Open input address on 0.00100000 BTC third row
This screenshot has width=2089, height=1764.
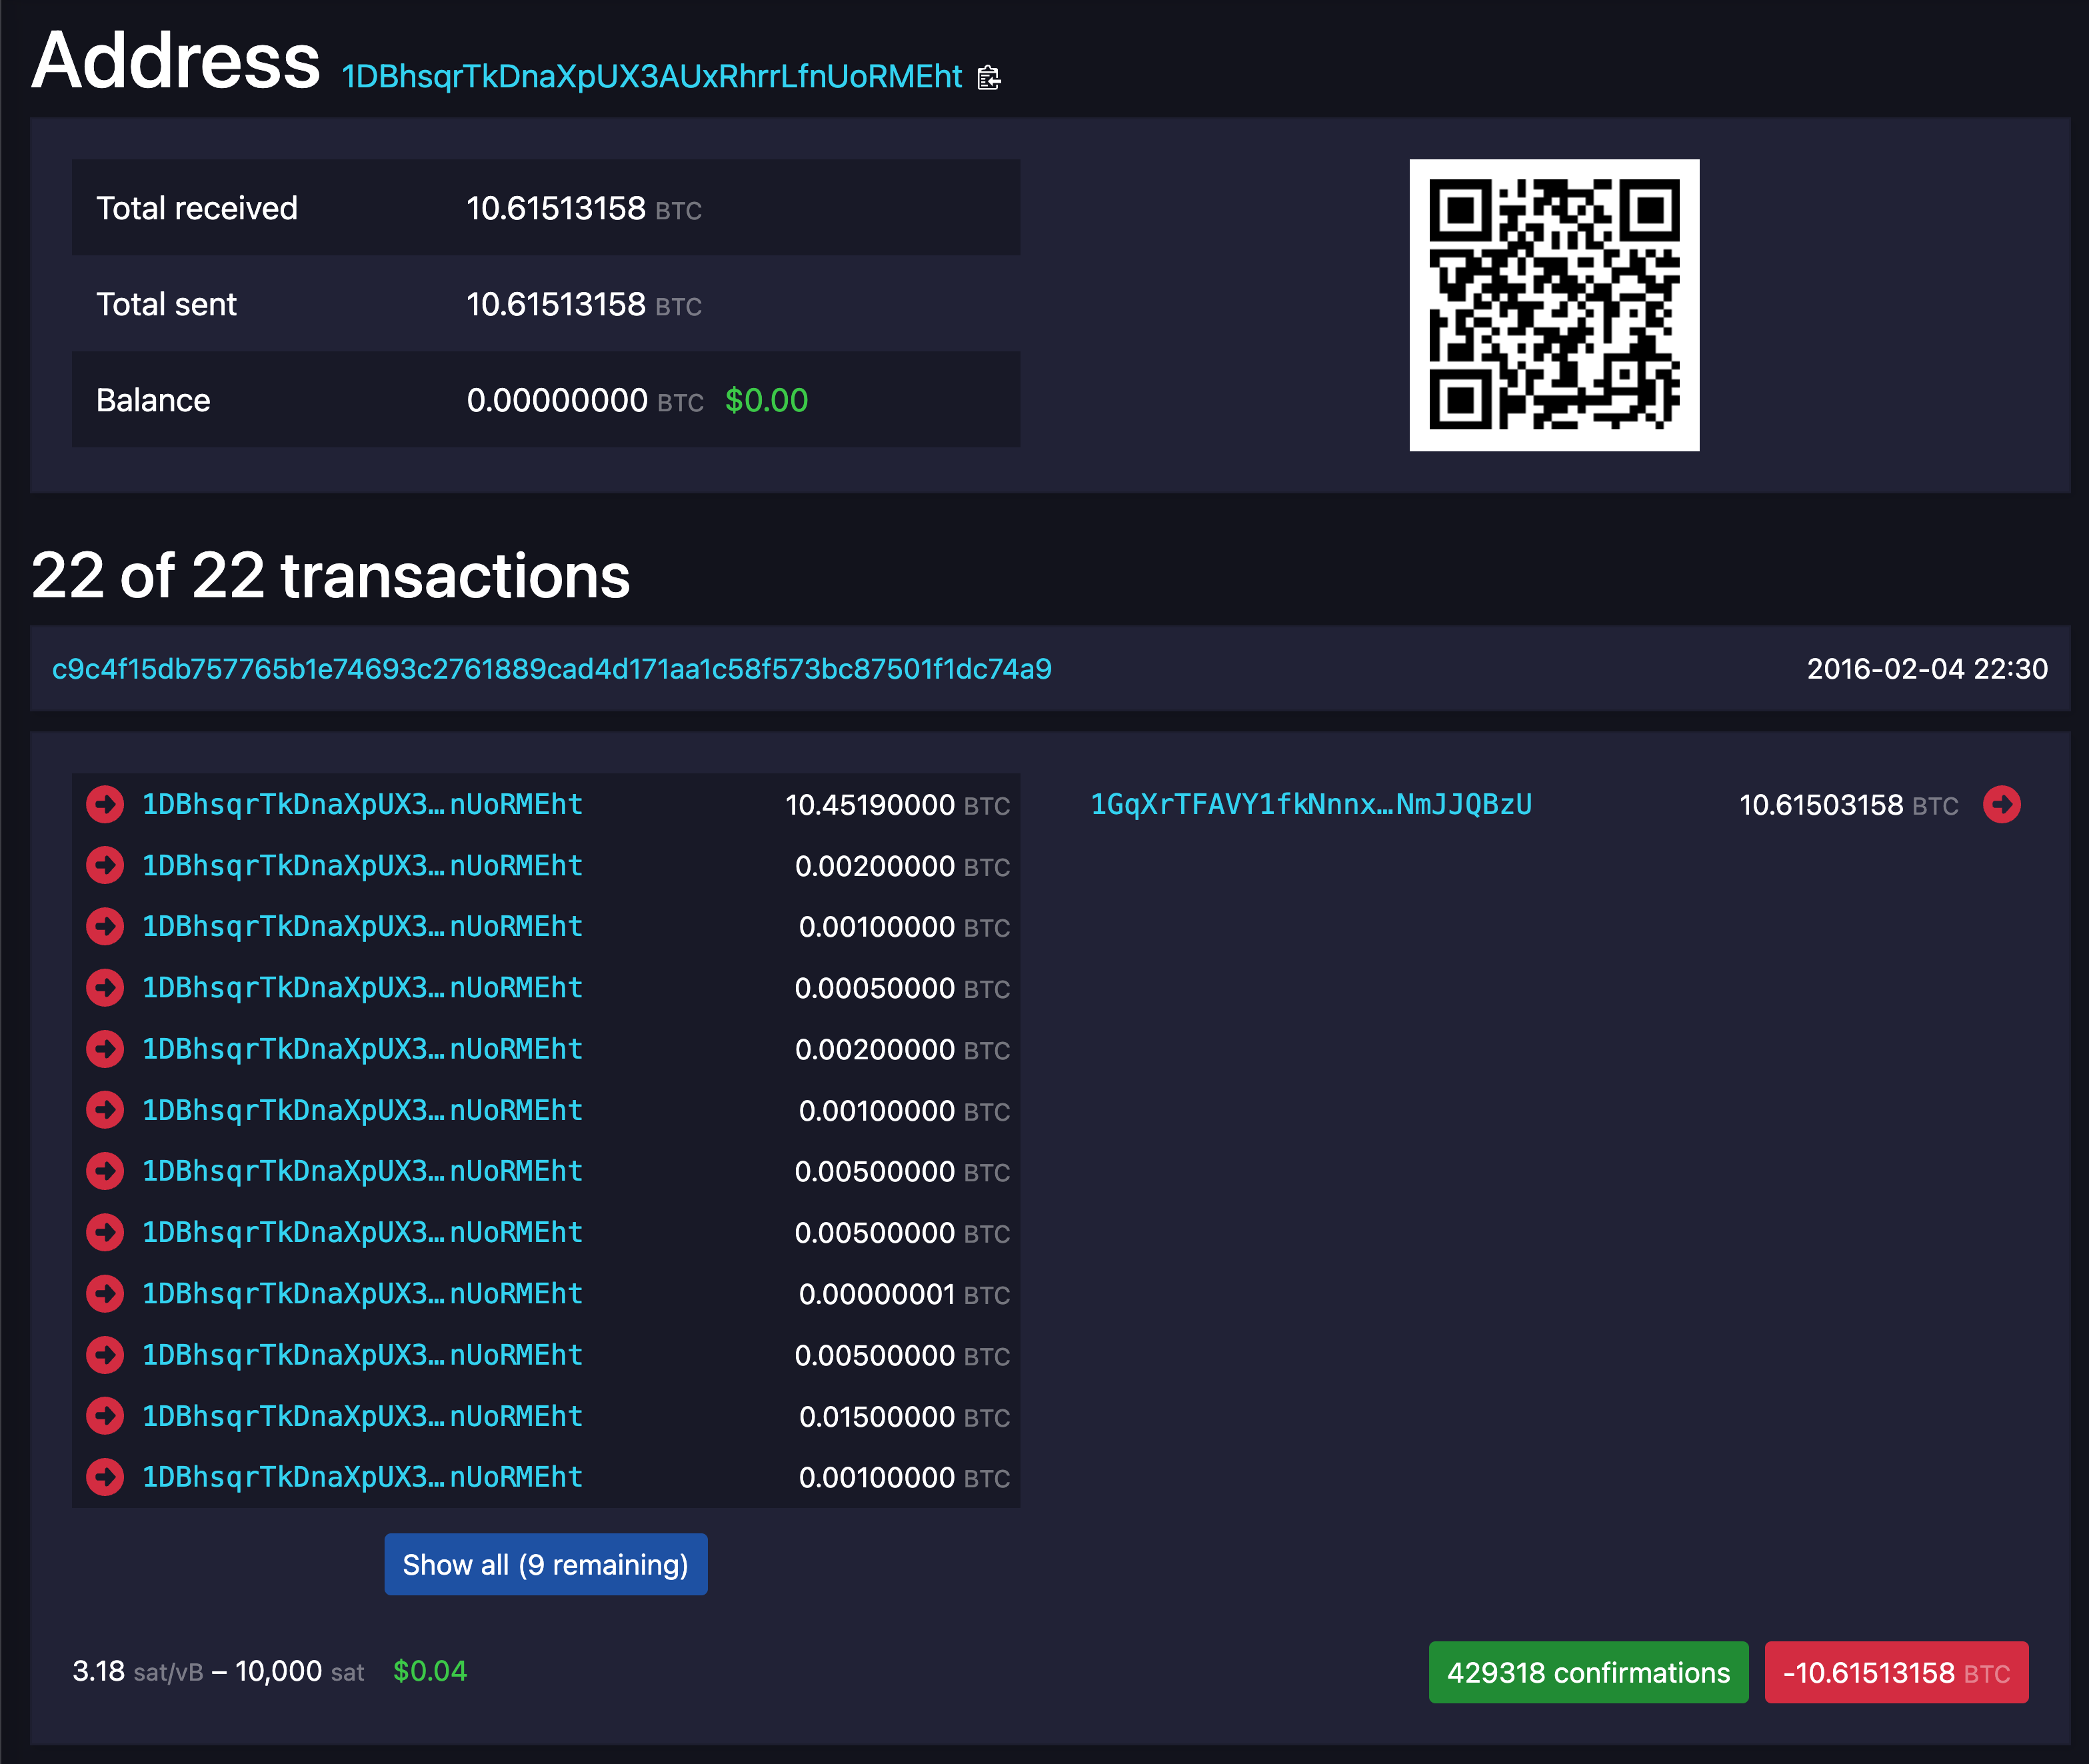[362, 927]
